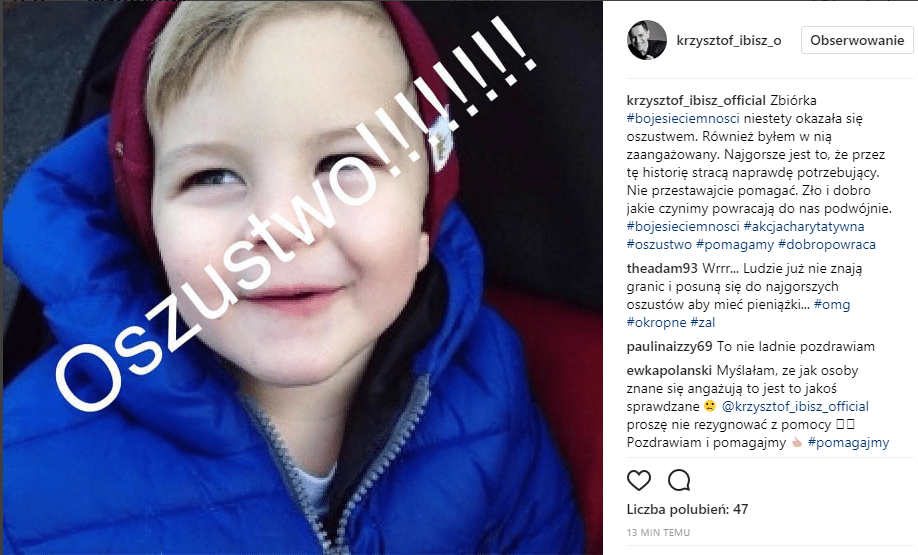This screenshot has height=555, width=918.
Task: Open the #pomagajmy hashtag
Action: coord(848,443)
